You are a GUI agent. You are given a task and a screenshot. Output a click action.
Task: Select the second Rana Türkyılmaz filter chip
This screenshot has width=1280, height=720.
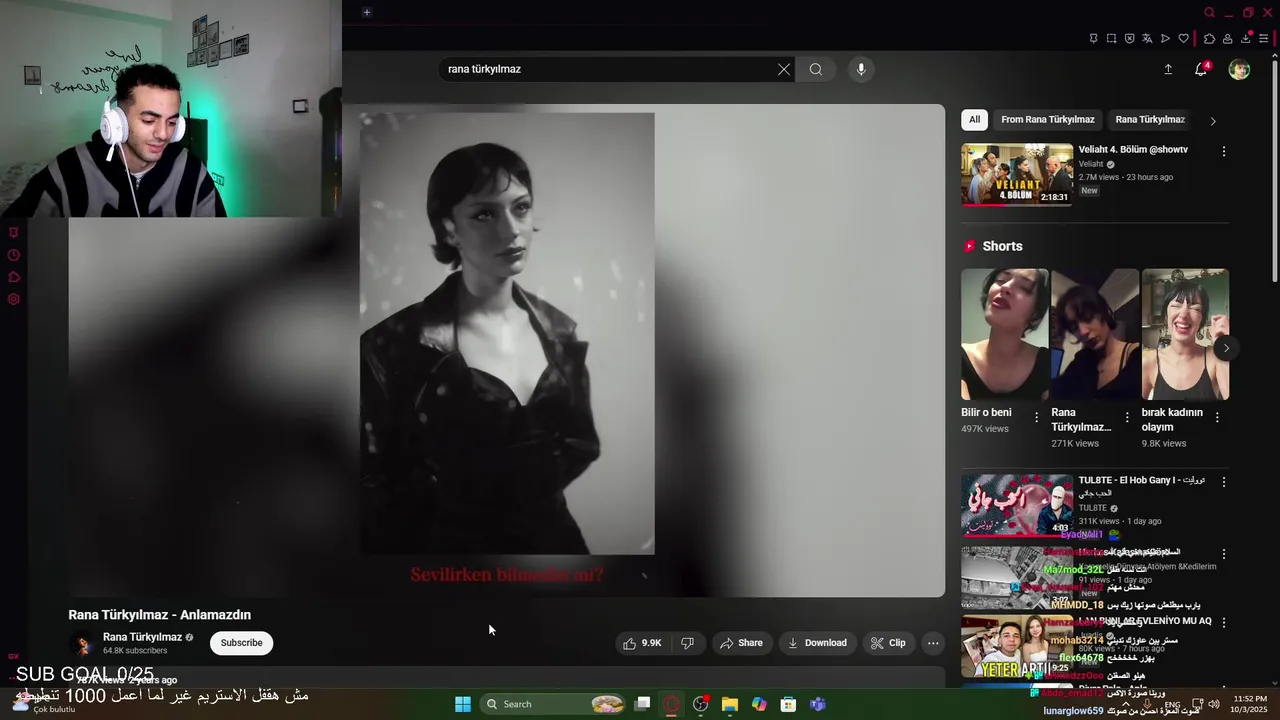[x=1150, y=120]
